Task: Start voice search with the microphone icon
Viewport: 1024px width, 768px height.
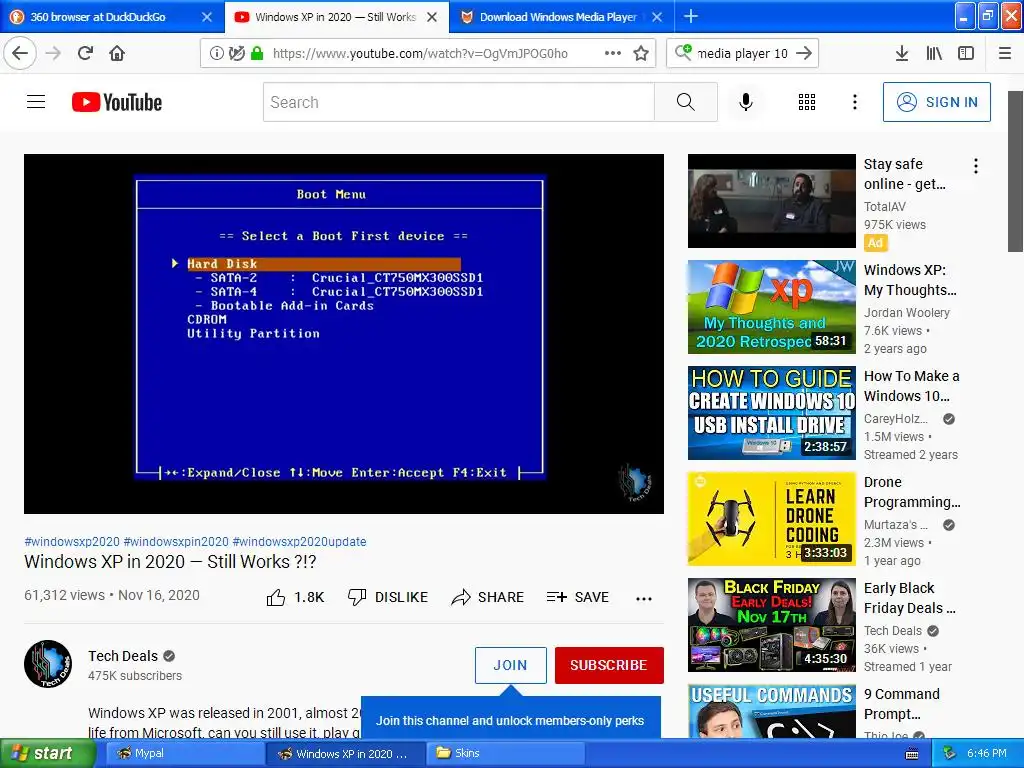Action: coord(746,102)
